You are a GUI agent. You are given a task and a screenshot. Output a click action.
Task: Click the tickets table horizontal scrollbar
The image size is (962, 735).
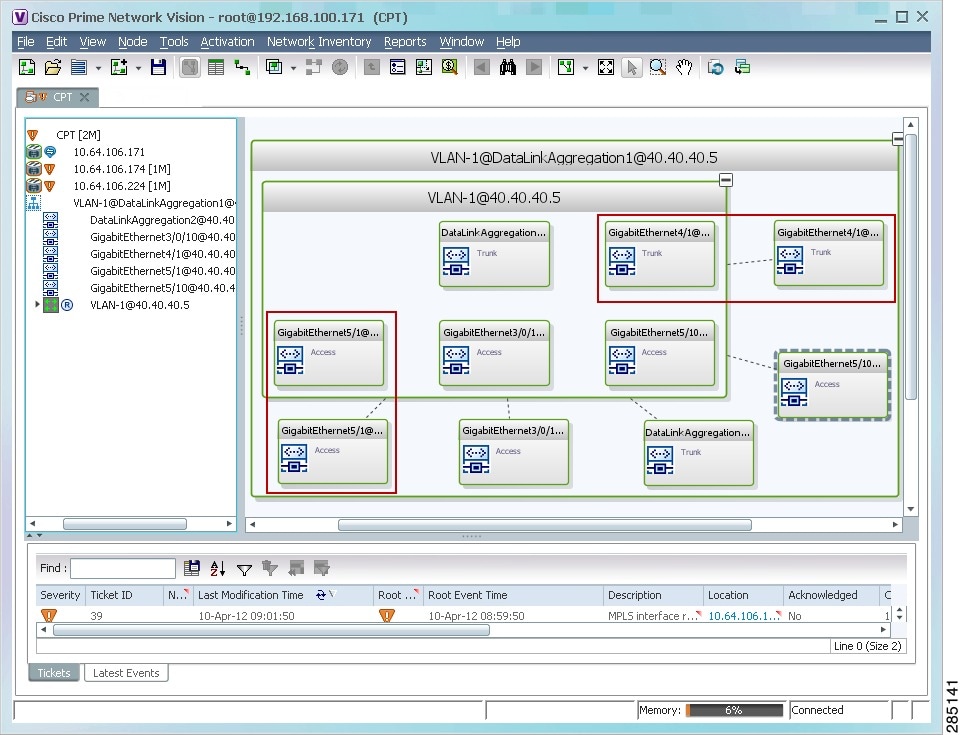pos(271,630)
